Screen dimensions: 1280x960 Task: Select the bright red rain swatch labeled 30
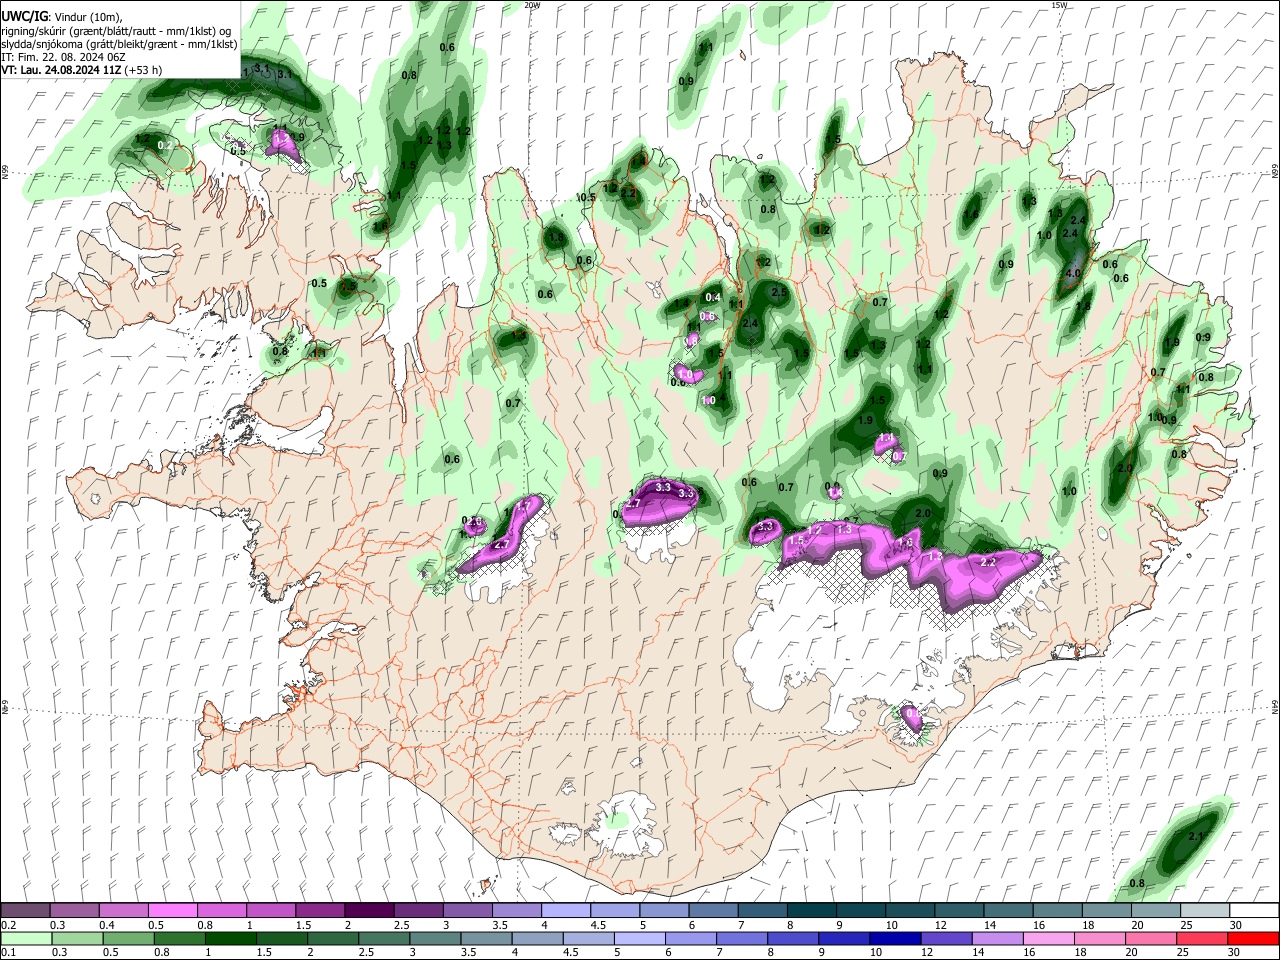(1253, 938)
